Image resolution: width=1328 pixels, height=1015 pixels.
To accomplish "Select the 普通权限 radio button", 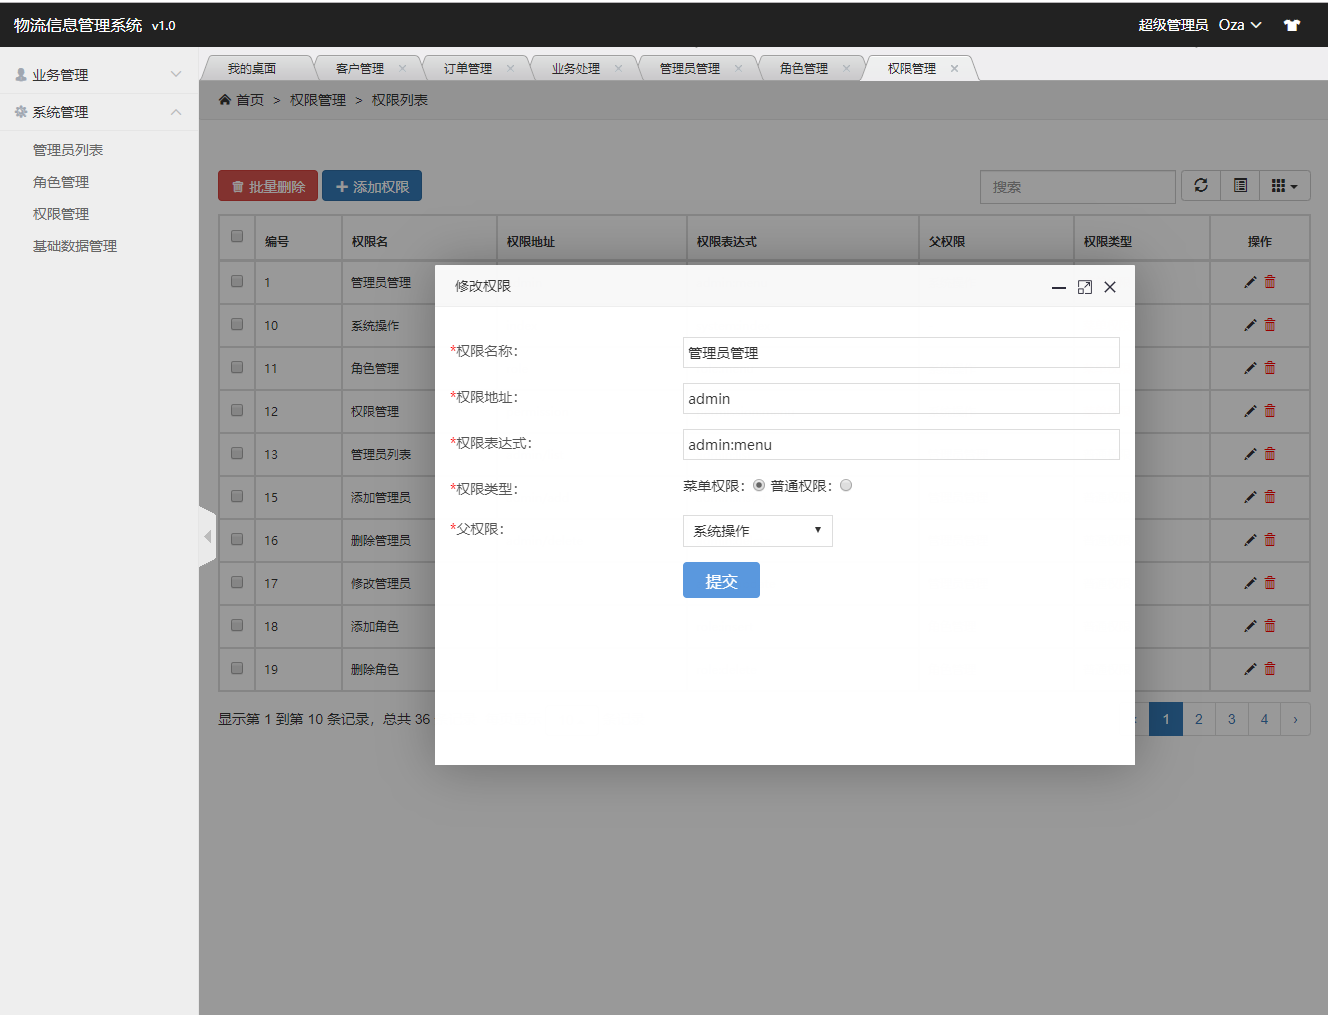I will pos(845,484).
